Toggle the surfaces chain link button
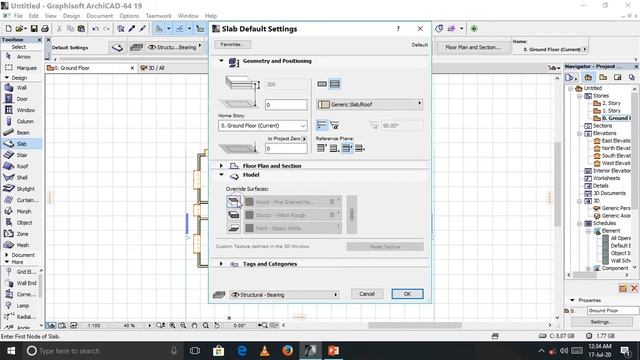Screen dimensions: 640x360 point(351,215)
